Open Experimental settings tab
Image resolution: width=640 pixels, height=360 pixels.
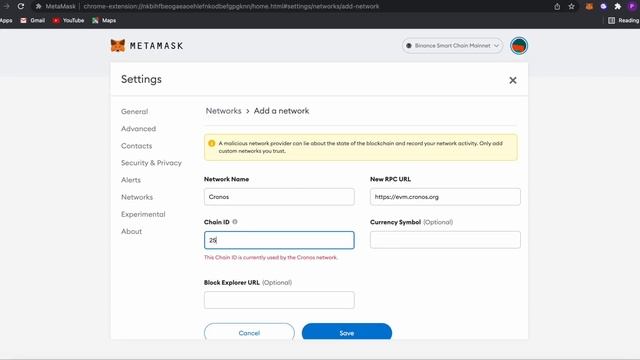click(x=143, y=214)
